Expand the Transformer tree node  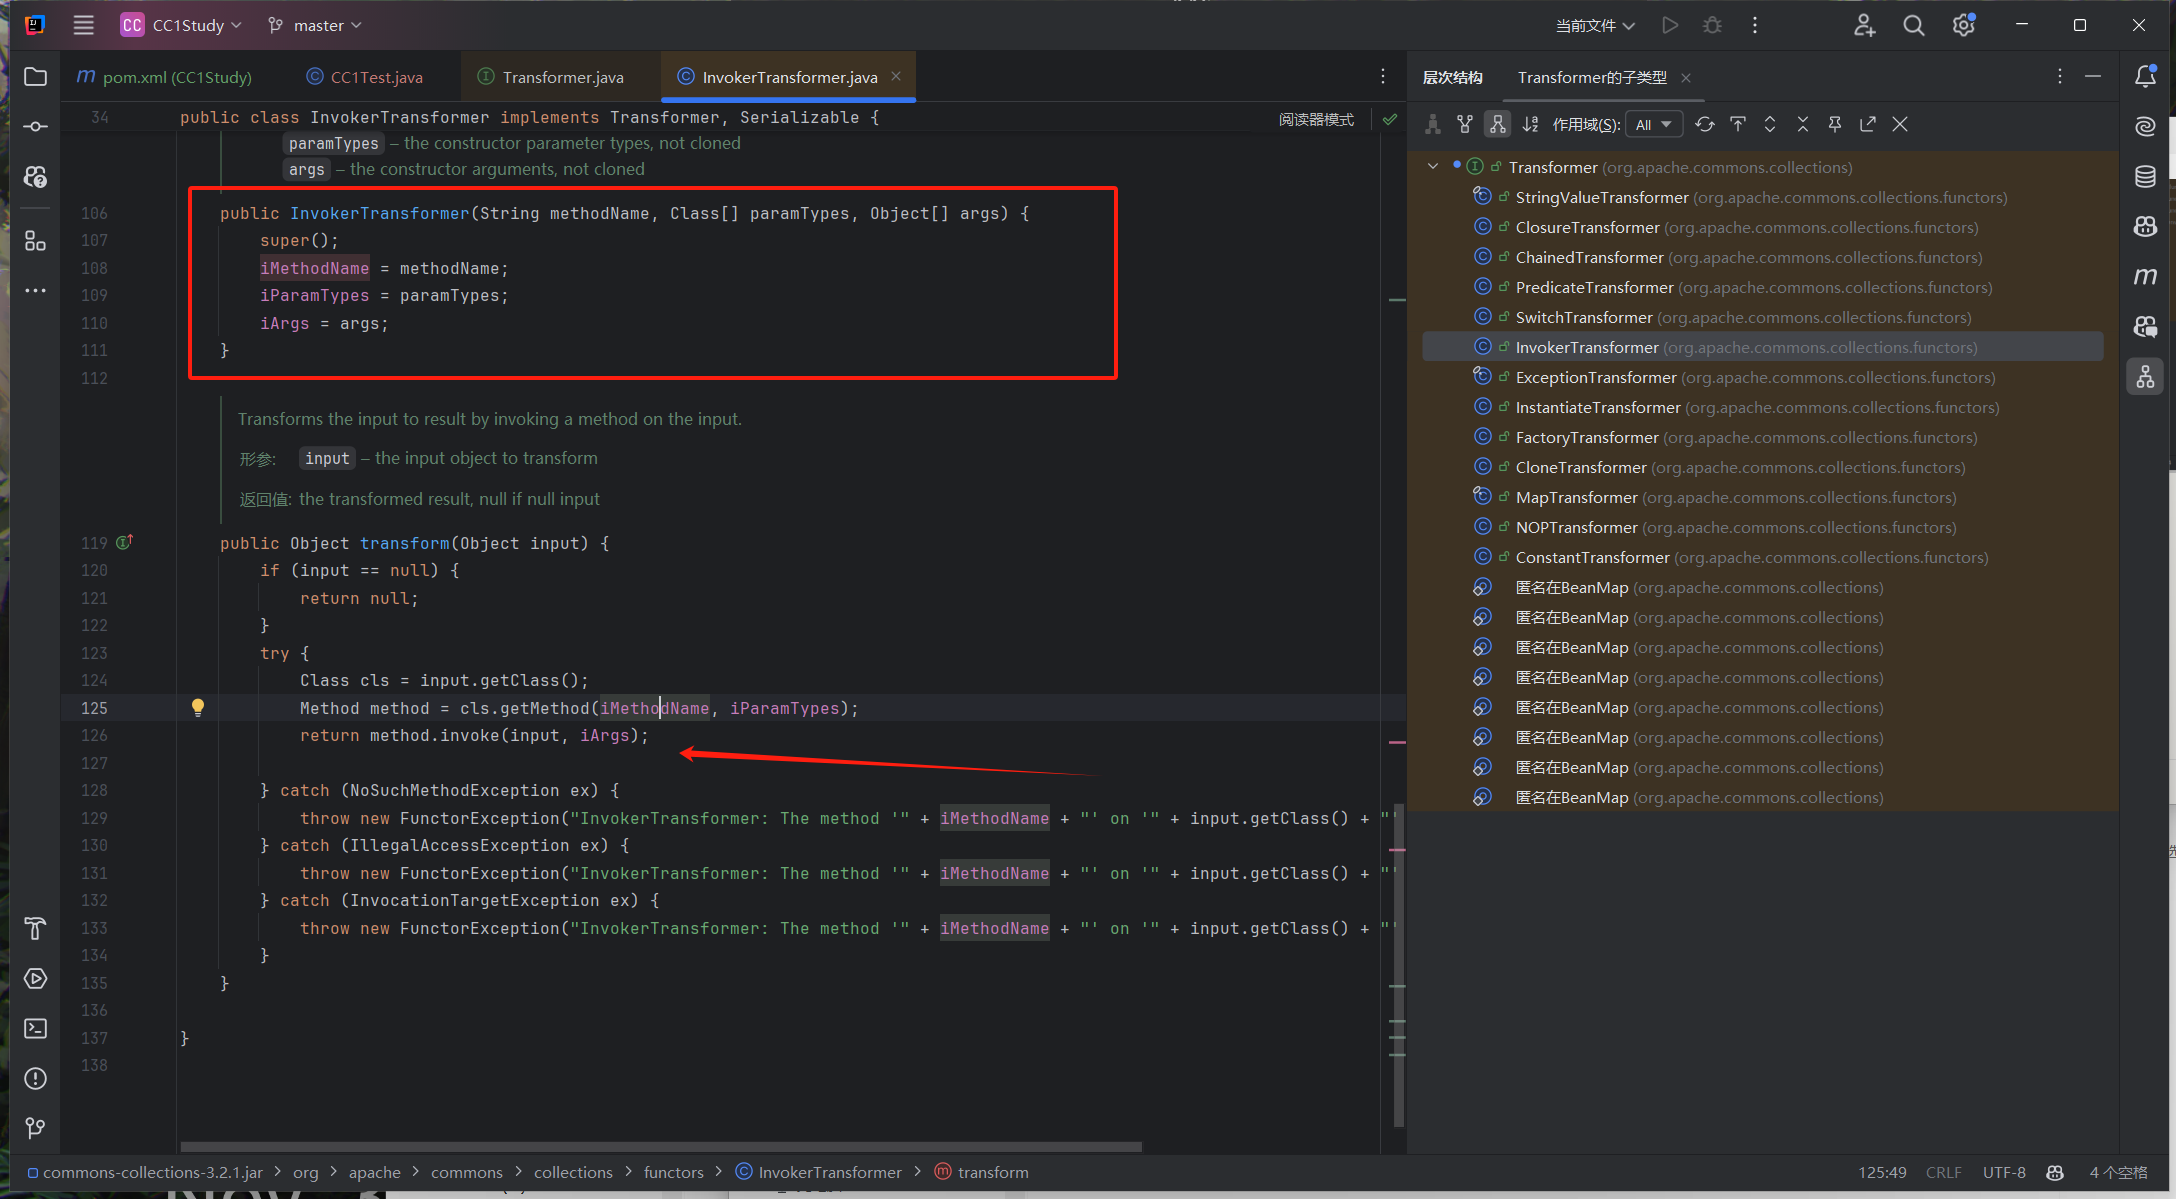coord(1430,165)
